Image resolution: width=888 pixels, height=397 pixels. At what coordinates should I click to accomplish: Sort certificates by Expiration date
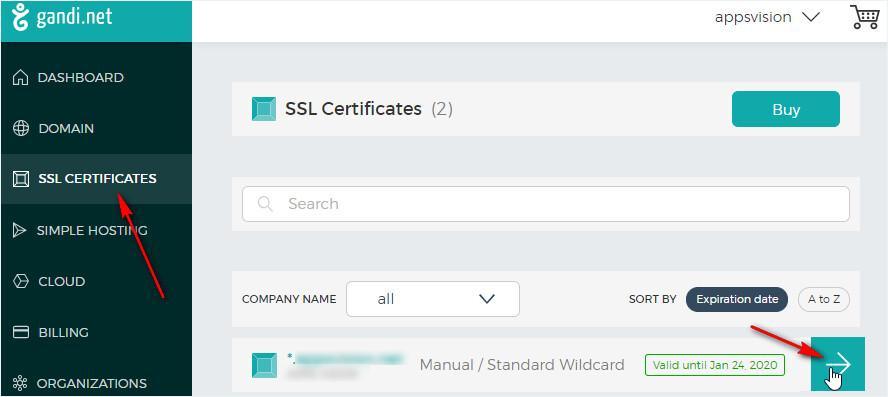[737, 300]
